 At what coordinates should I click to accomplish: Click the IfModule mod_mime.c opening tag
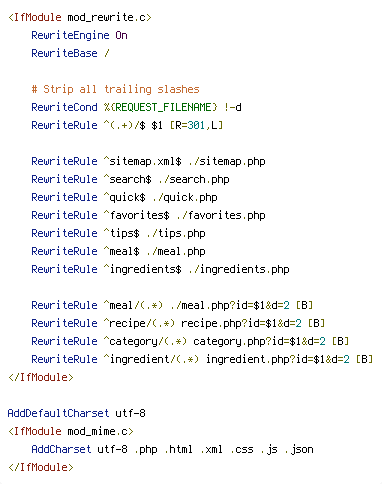click(71, 431)
